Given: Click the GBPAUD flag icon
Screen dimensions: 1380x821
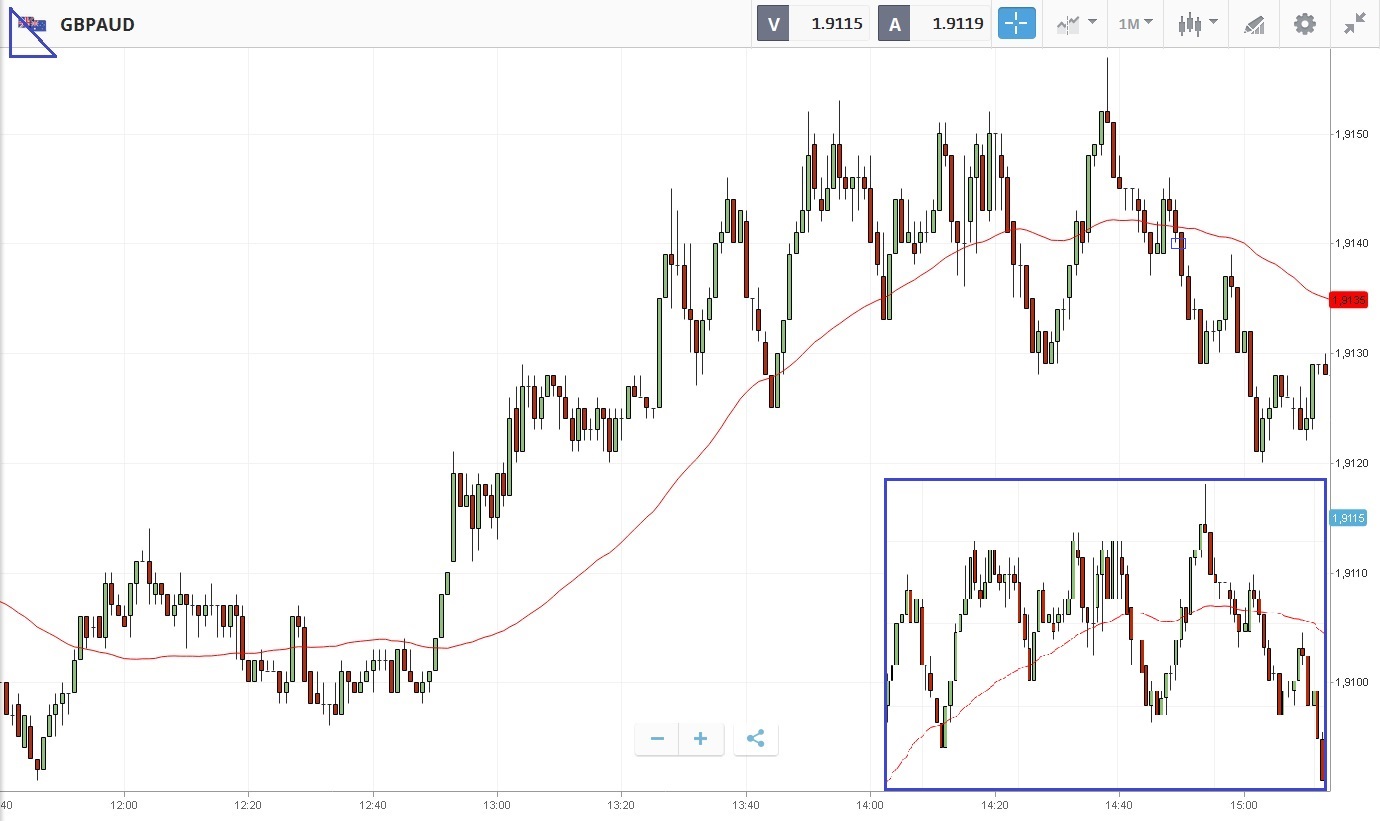Looking at the screenshot, I should pos(32,23).
